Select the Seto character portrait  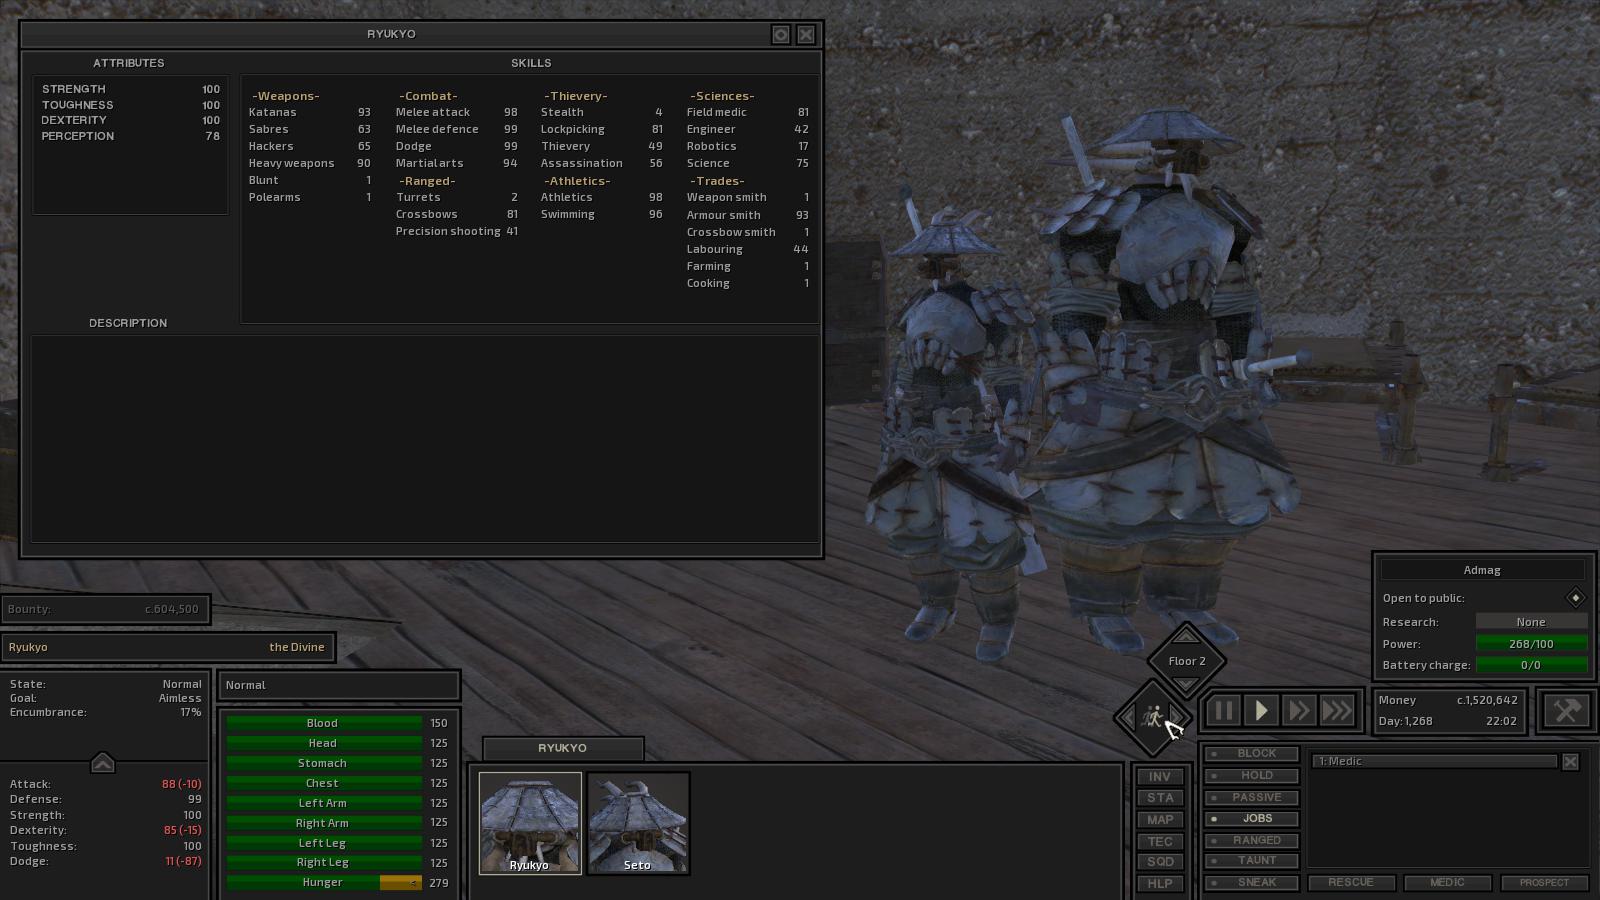tap(638, 823)
